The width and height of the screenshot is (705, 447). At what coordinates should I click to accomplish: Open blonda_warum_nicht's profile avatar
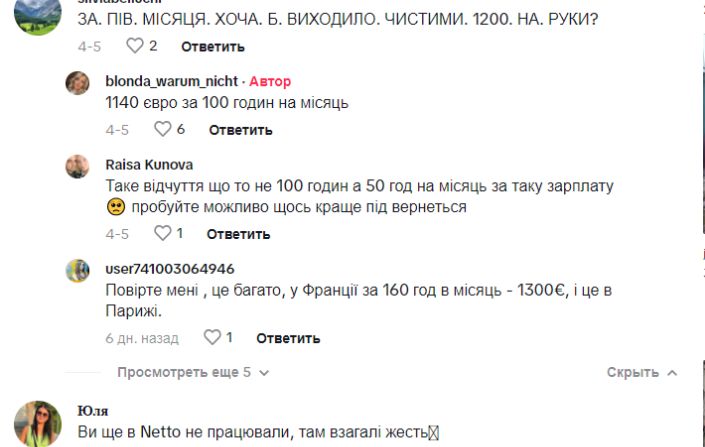pyautogui.click(x=77, y=83)
